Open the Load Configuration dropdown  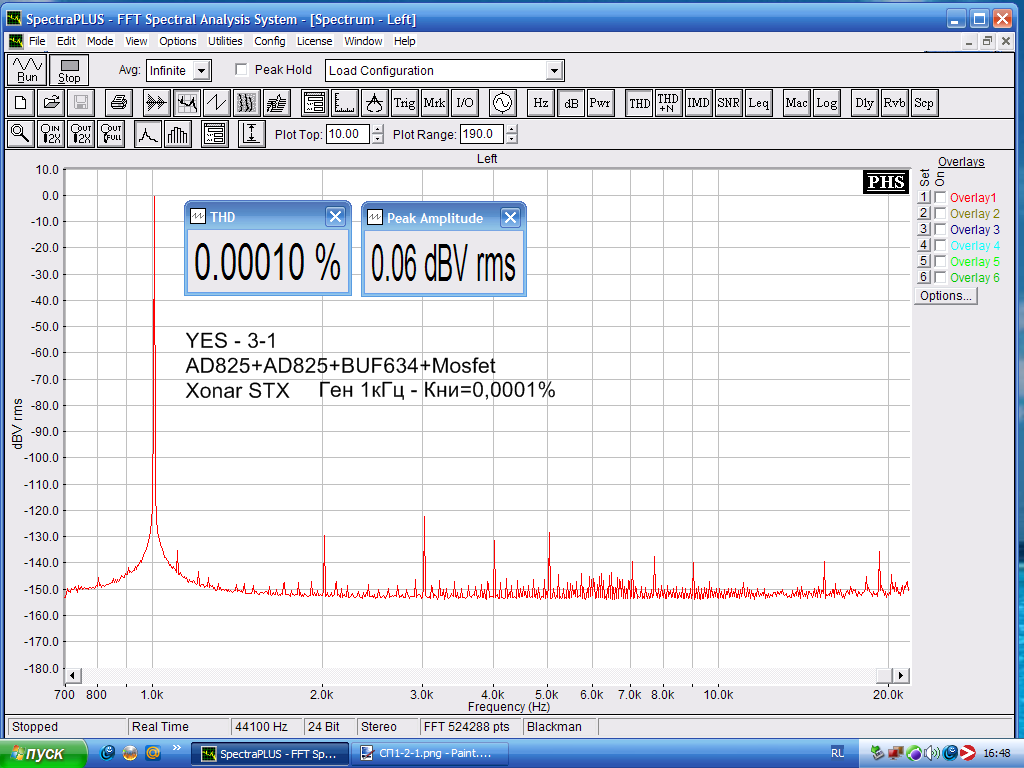click(554, 71)
